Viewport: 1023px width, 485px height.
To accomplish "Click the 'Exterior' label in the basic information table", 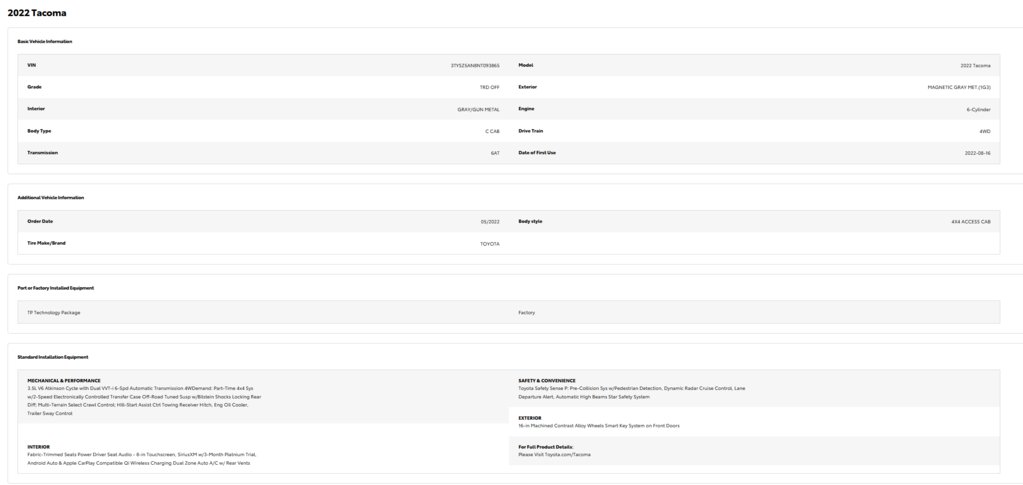I will tap(528, 87).
